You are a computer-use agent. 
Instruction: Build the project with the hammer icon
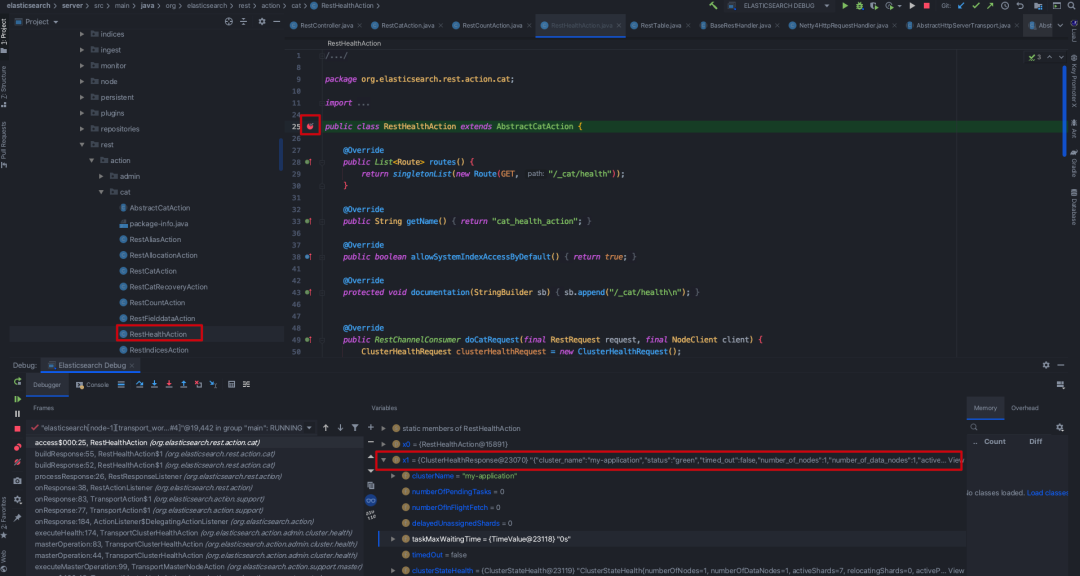[x=713, y=6]
